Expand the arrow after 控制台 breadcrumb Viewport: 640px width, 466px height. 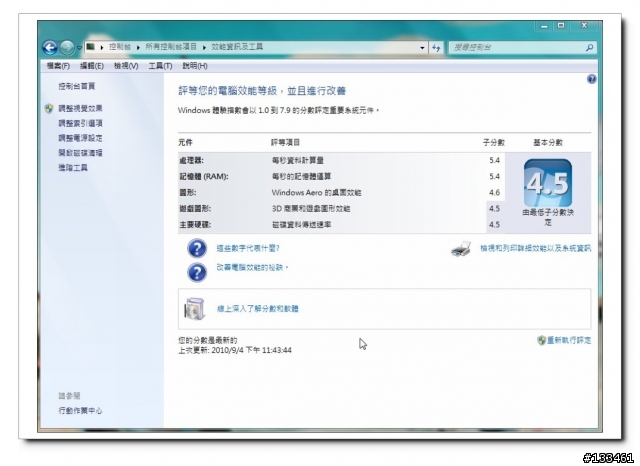click(138, 47)
